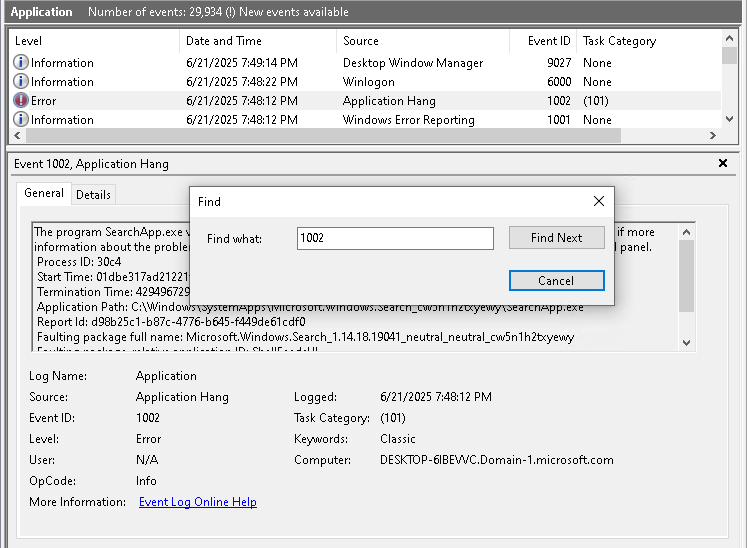
Task: Click description box scroll up arrow
Action: 686,232
